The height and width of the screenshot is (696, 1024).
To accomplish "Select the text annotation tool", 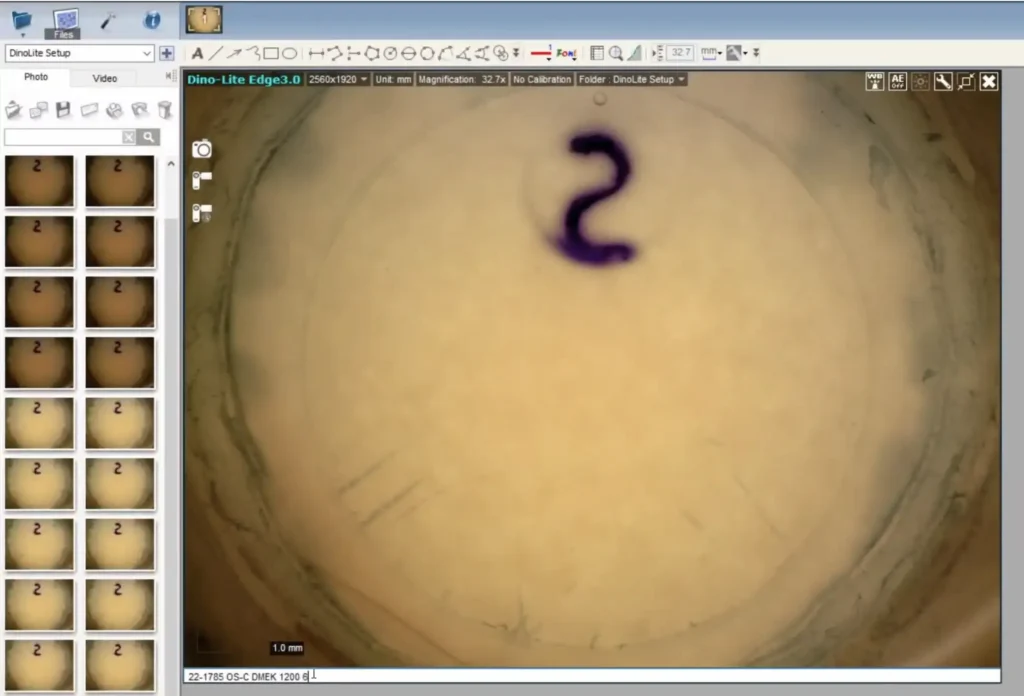I will [x=197, y=53].
